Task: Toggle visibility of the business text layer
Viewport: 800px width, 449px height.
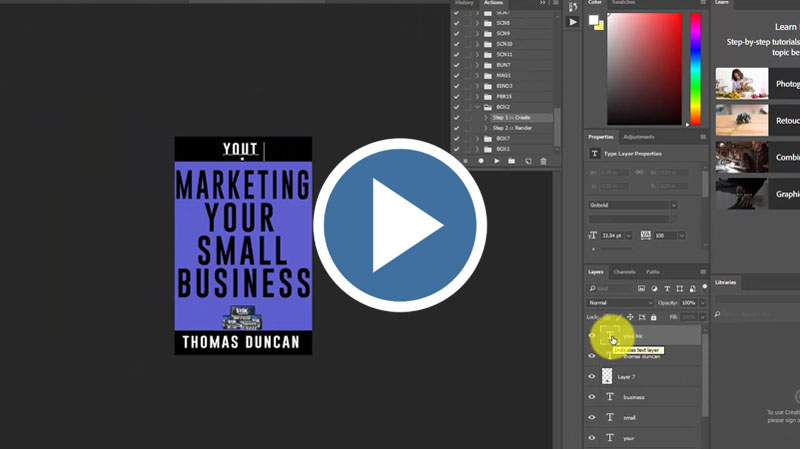Action: tap(591, 397)
